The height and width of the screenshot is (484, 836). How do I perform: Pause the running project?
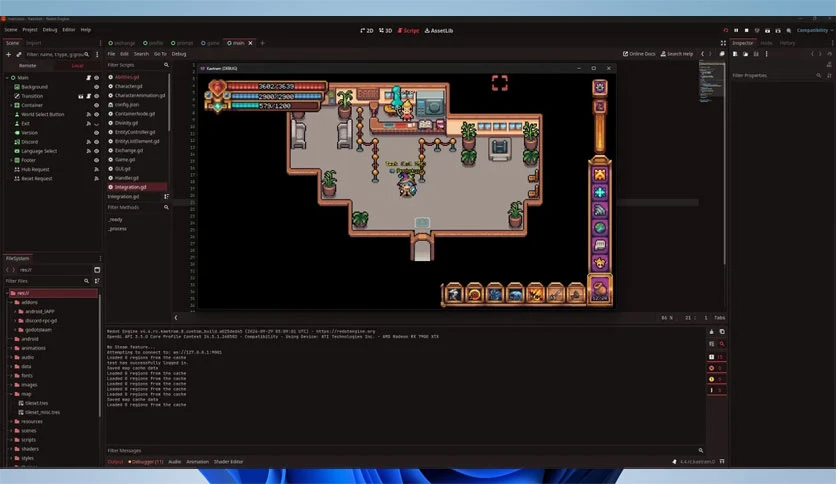point(736,30)
